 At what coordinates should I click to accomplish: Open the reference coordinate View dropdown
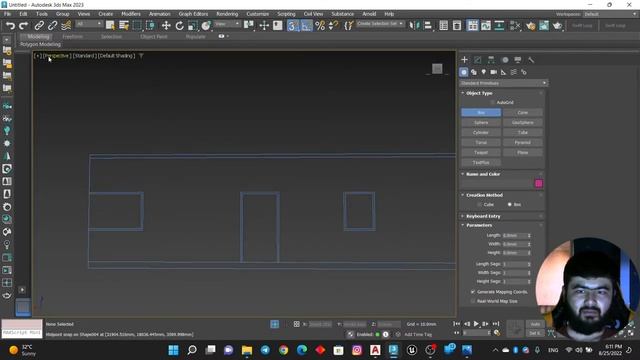click(227, 24)
